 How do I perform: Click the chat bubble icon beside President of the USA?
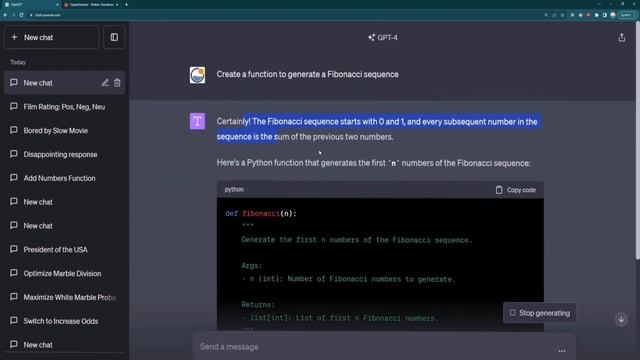[14, 249]
